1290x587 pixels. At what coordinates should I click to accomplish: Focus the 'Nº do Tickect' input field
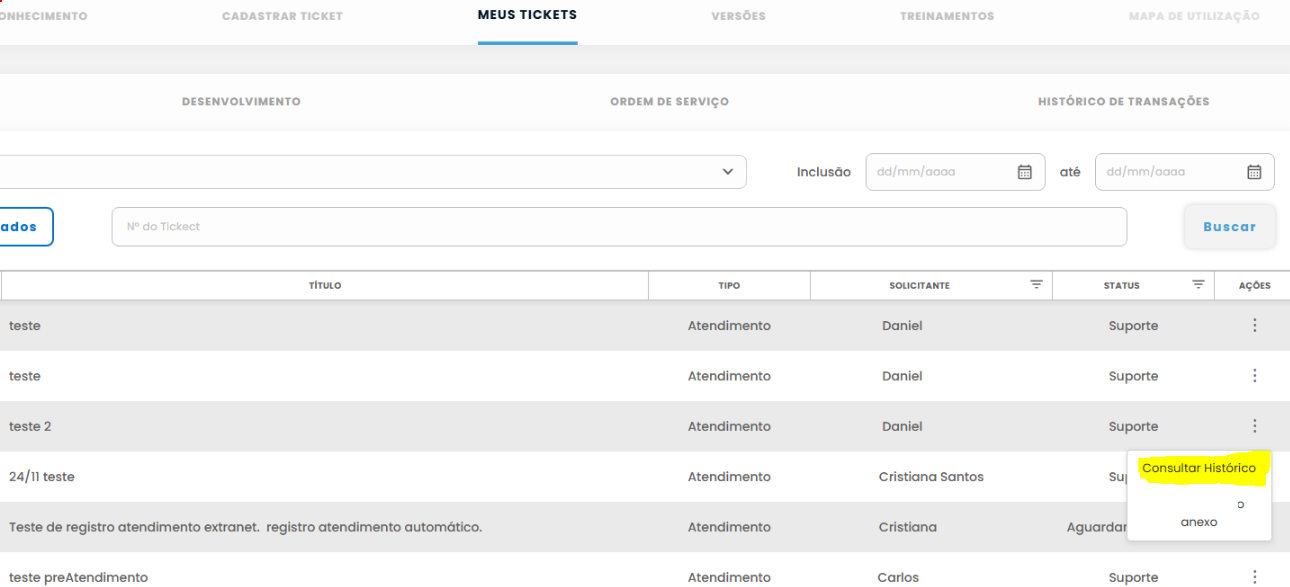(x=618, y=227)
